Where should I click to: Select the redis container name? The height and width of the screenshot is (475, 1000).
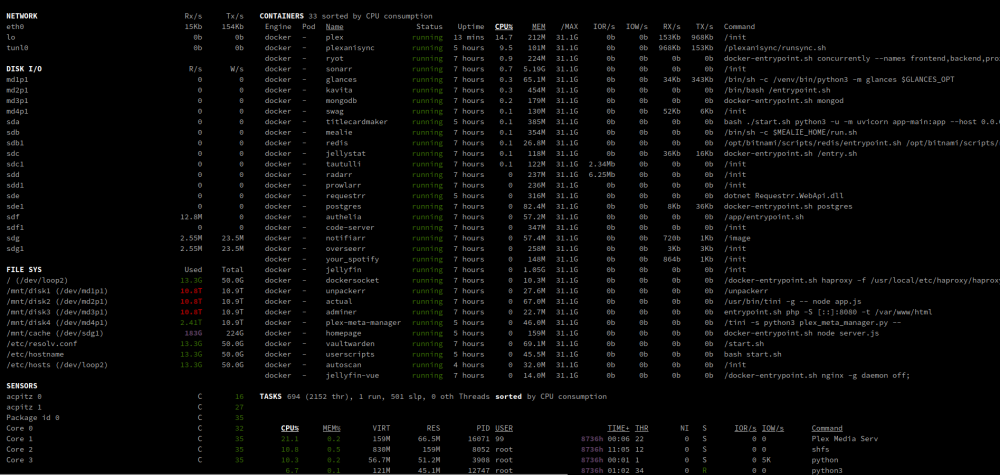coord(337,143)
